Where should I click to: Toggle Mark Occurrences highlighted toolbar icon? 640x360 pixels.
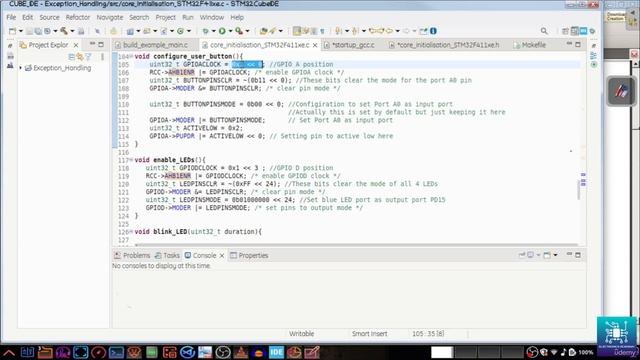click(x=297, y=31)
